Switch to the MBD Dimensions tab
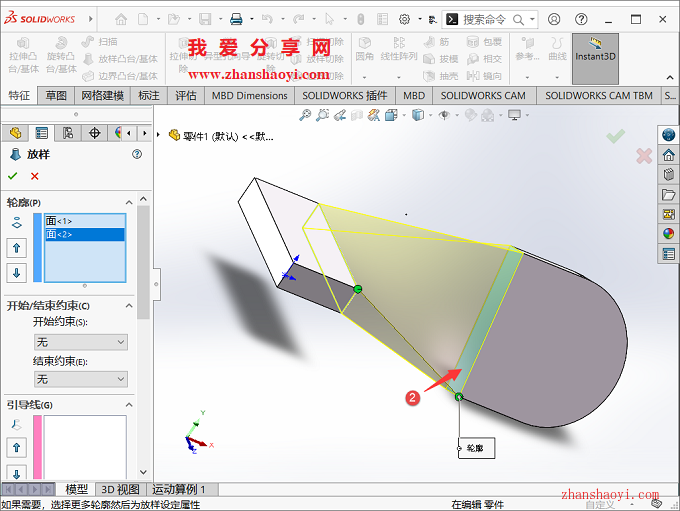The width and height of the screenshot is (680, 511). point(250,95)
